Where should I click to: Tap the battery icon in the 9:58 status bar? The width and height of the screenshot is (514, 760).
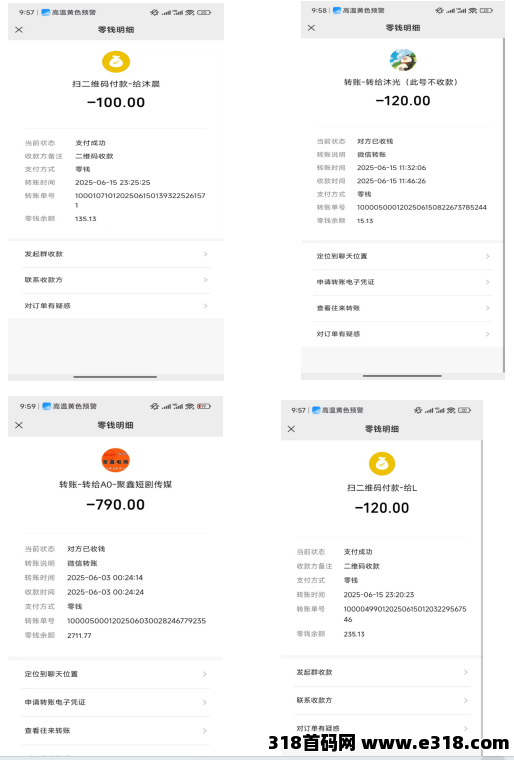[486, 10]
